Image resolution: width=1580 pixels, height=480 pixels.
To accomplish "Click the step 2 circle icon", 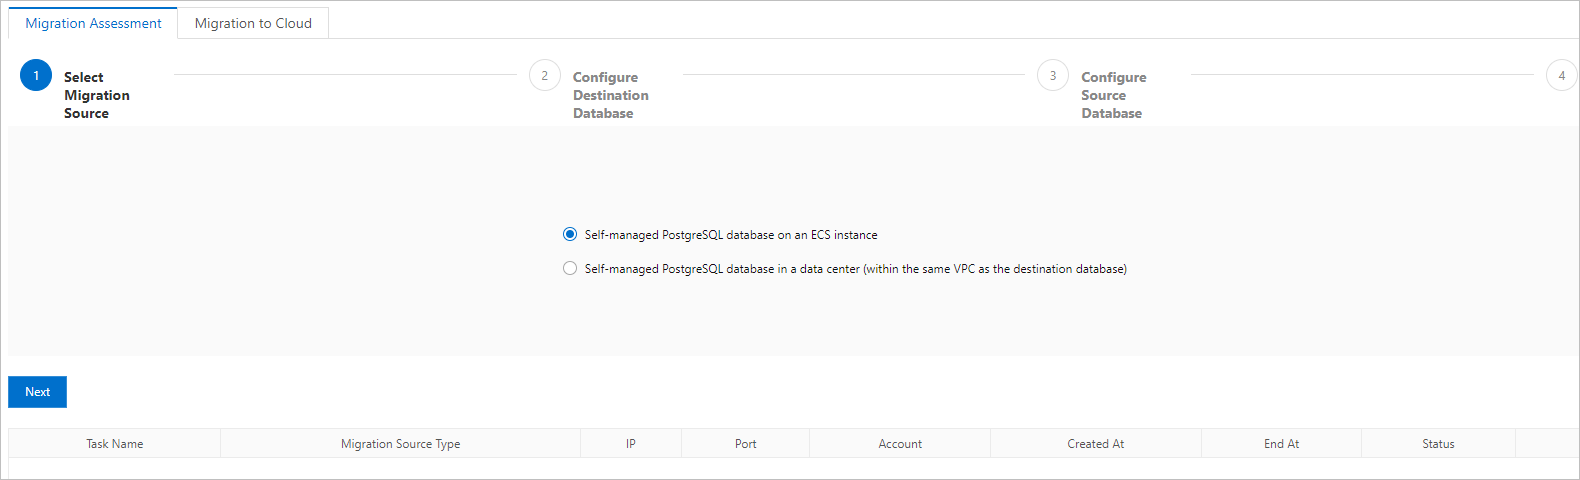I will 545,75.
